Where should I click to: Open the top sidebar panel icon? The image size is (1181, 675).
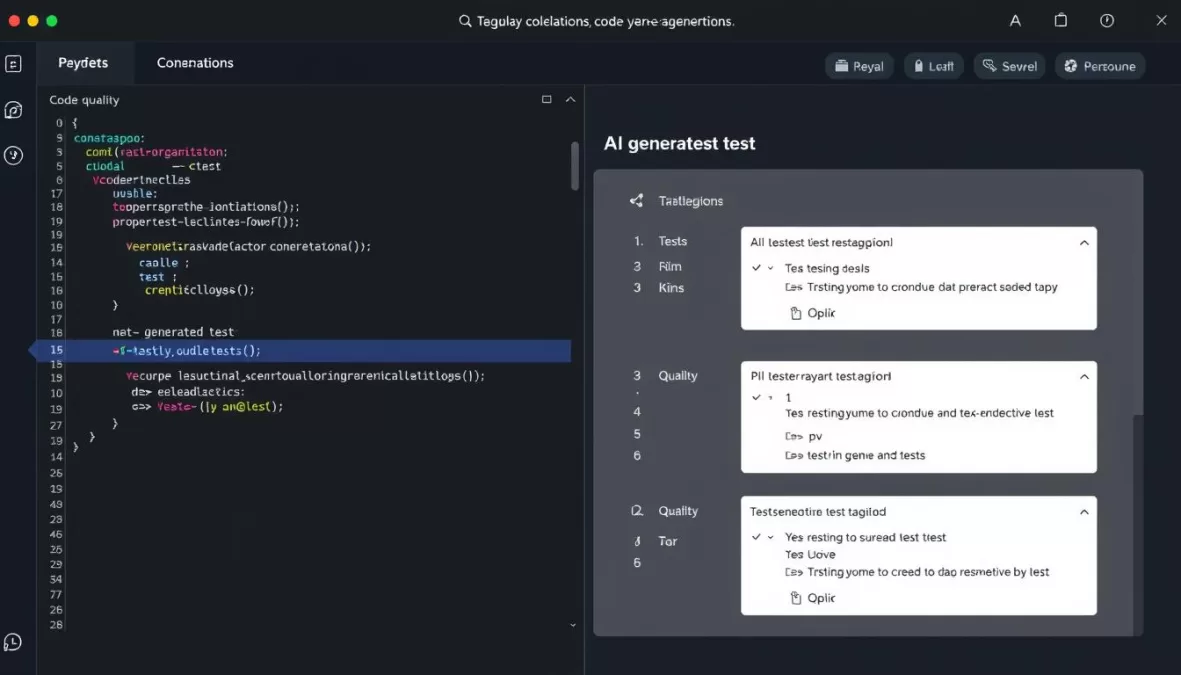13,62
